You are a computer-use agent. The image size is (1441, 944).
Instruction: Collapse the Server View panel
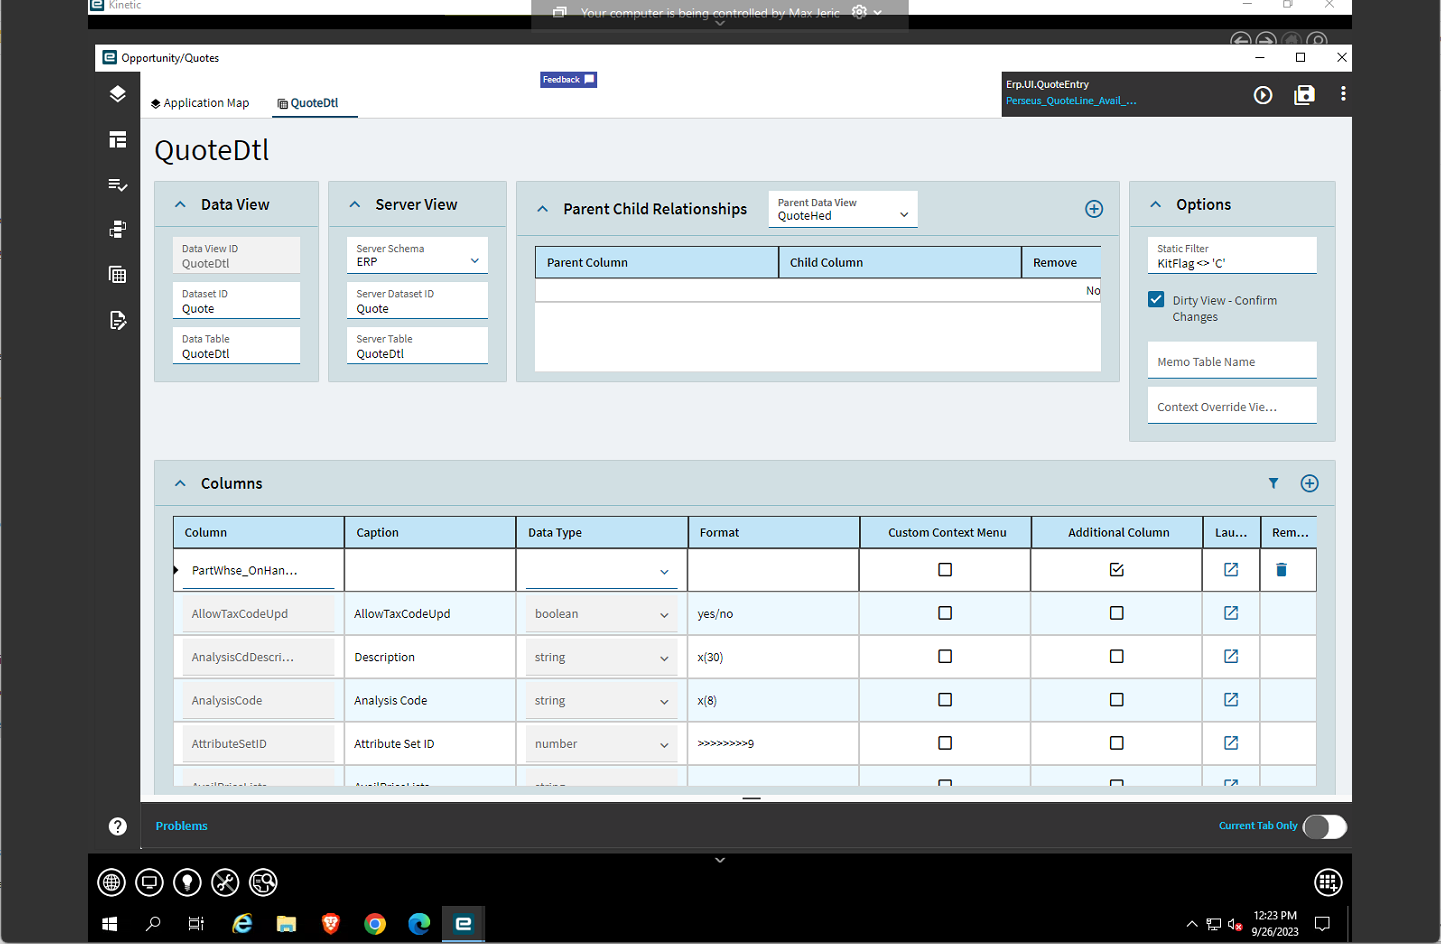(354, 204)
